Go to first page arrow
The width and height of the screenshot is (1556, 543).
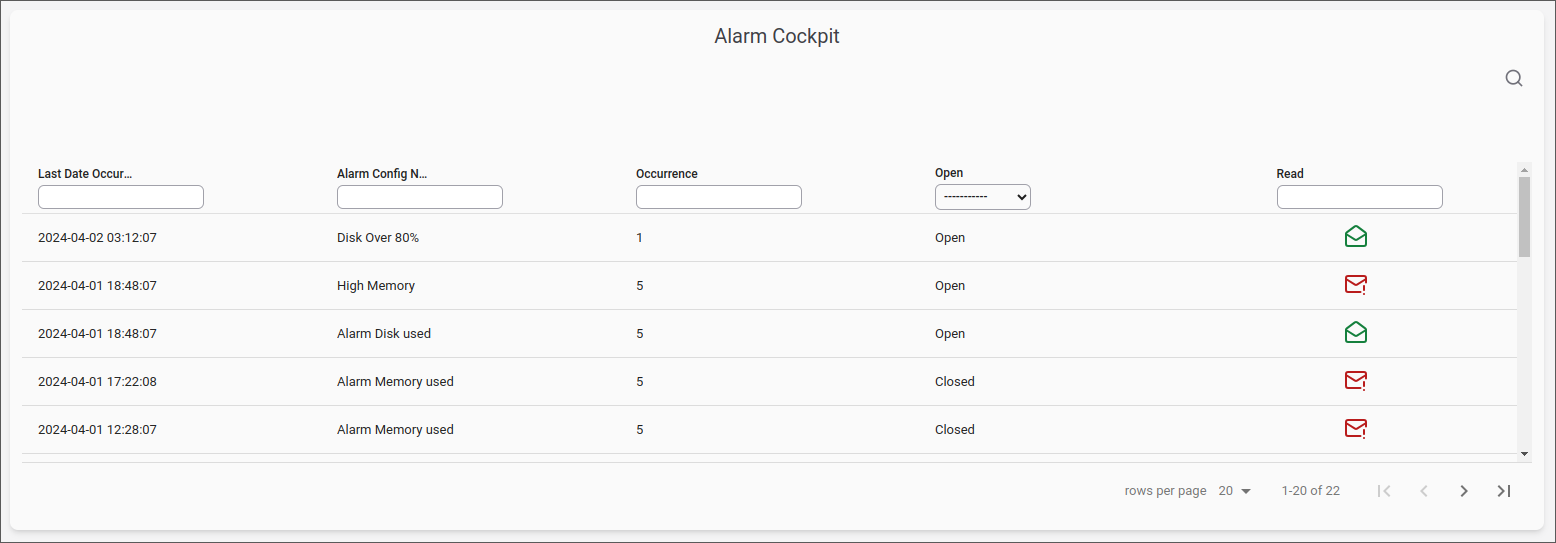1384,491
